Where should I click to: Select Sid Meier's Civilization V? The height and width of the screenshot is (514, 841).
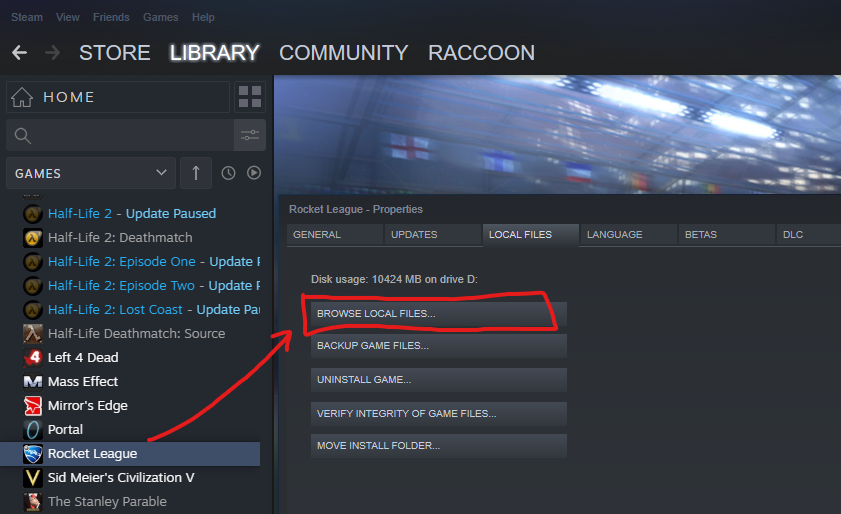point(121,478)
